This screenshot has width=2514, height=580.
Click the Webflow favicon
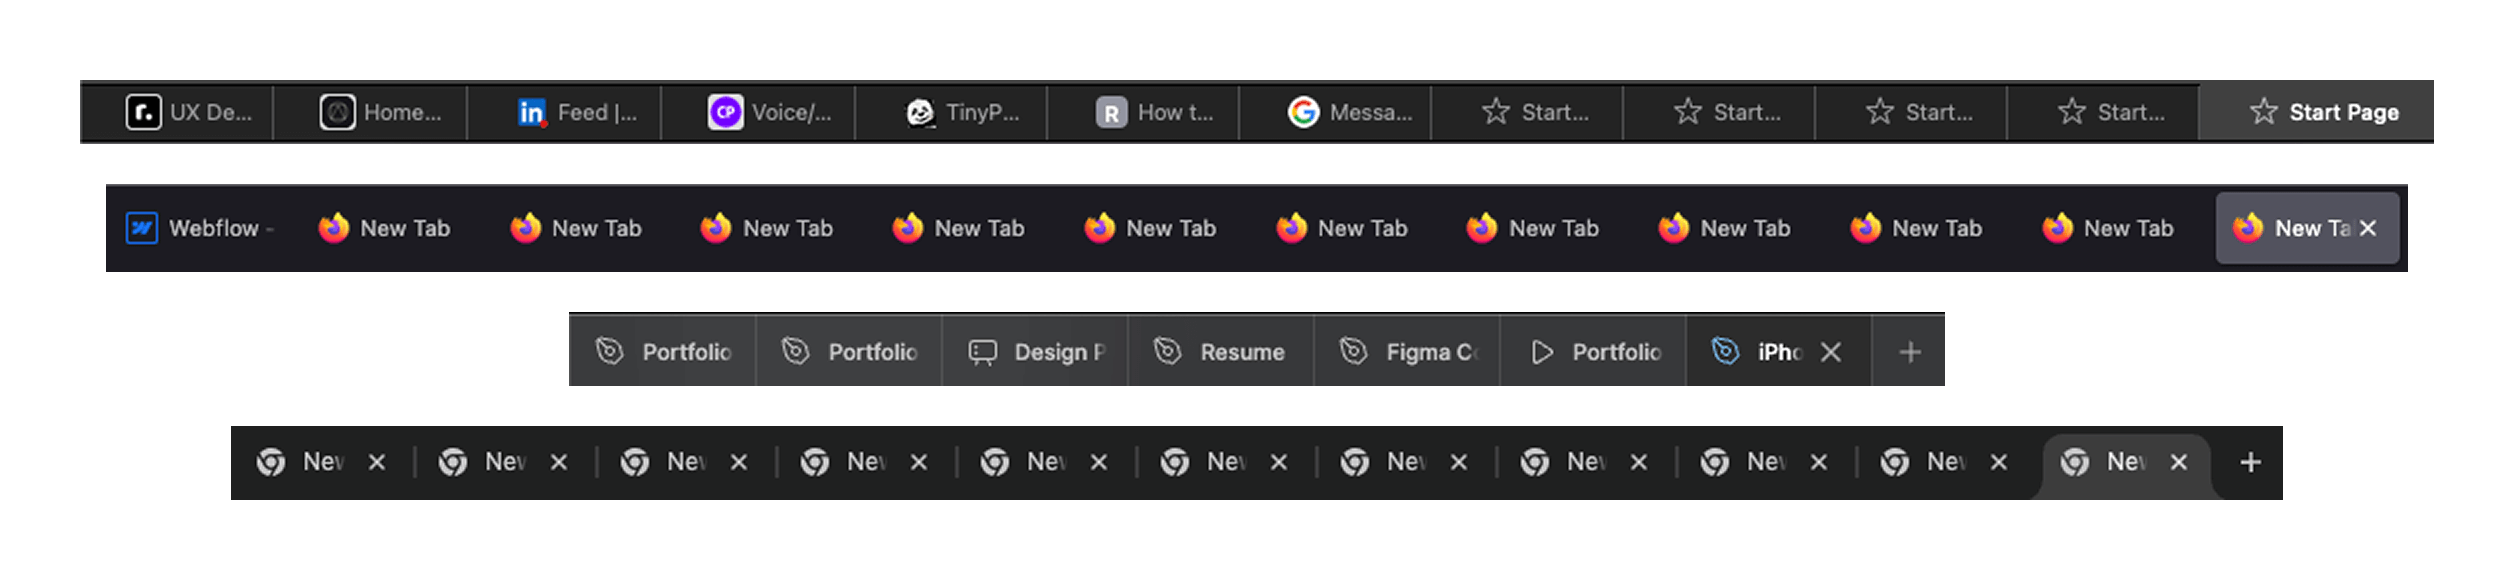click(142, 228)
